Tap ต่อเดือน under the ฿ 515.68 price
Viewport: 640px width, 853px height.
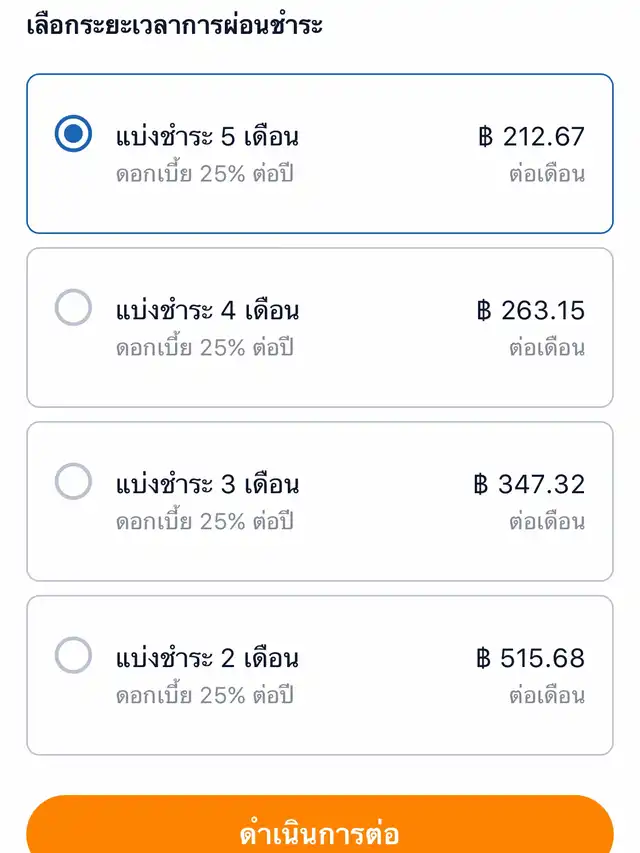click(547, 696)
